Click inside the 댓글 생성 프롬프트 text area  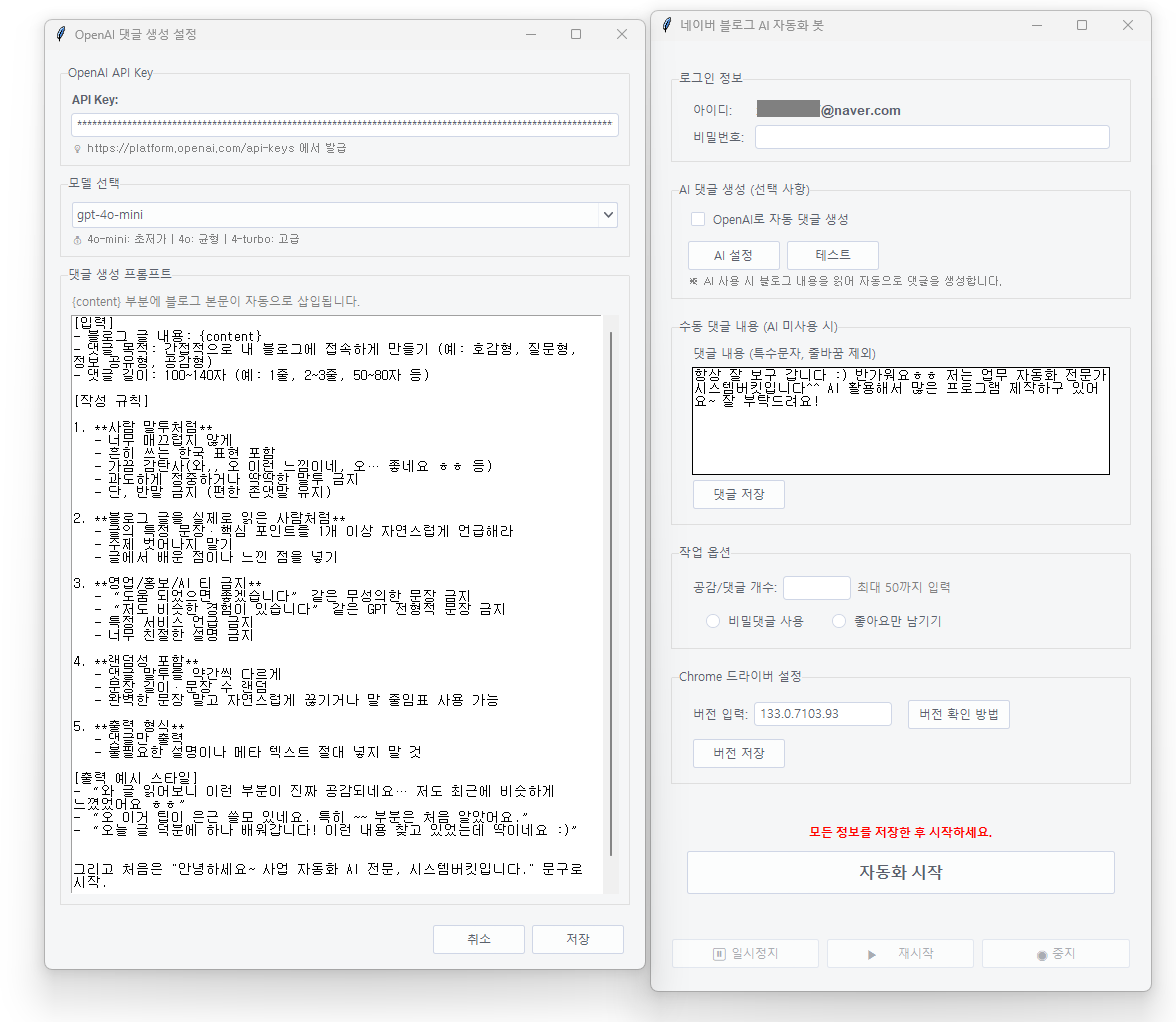click(338, 604)
